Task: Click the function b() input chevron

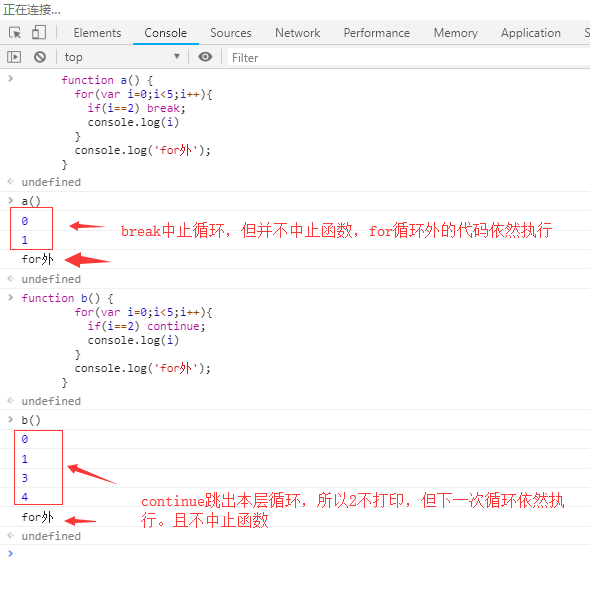Action: pyautogui.click(x=11, y=297)
